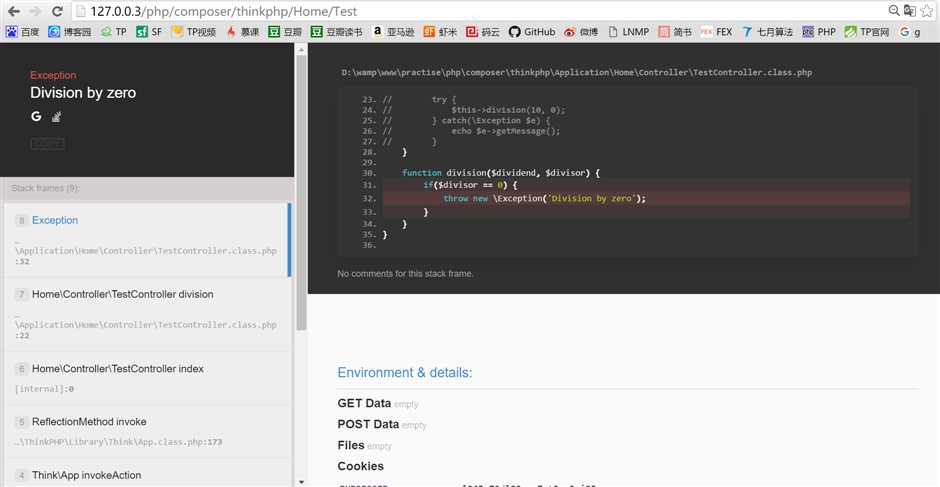Click the 'Cookies' section label
Viewport: 940px width, 487px height.
tap(360, 466)
